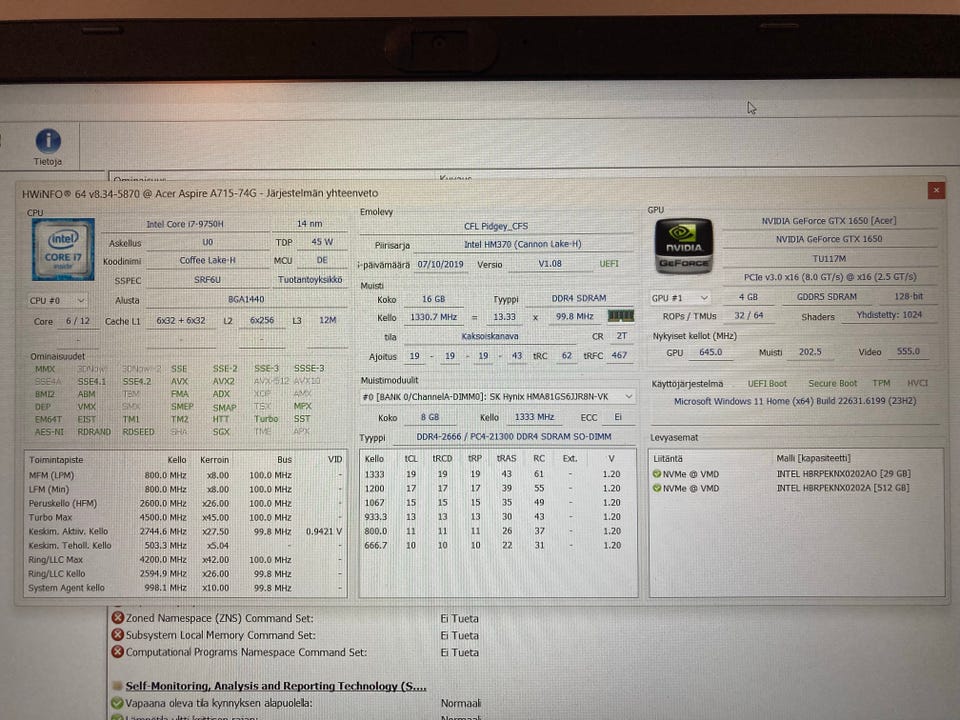Click GPU memory GDDR5 SDRAM

[827, 296]
